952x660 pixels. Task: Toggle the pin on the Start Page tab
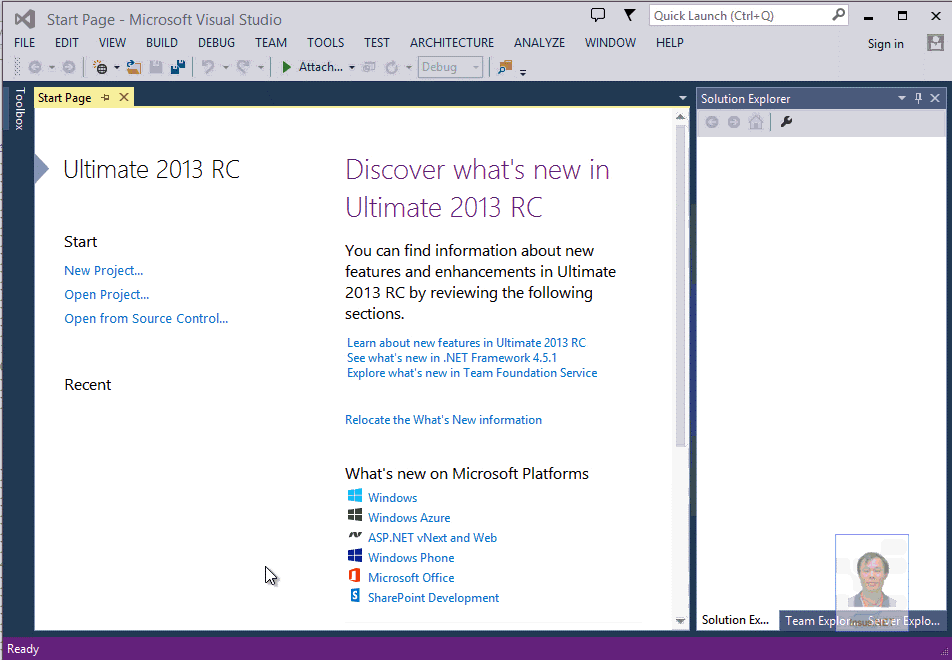[x=106, y=97]
